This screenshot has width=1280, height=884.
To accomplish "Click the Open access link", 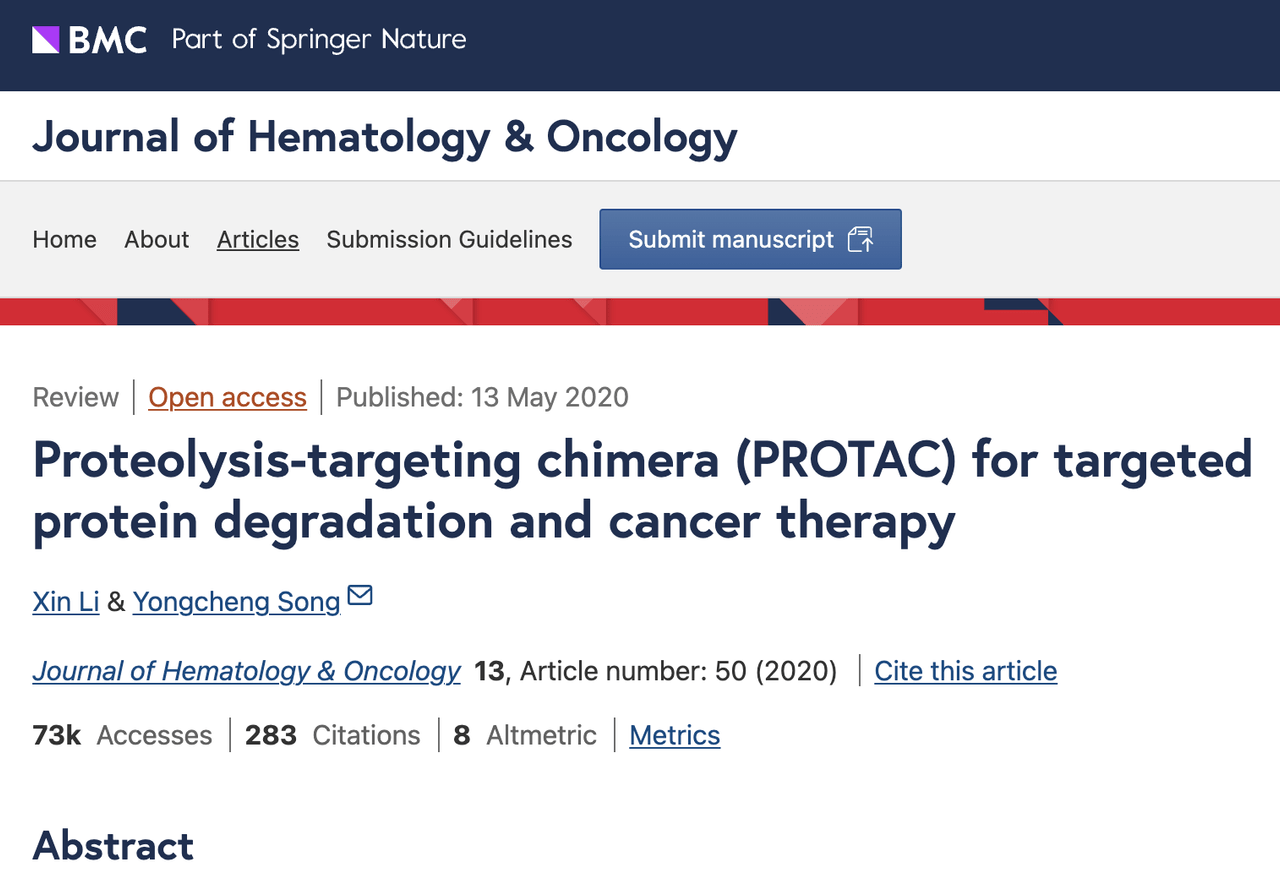I will coord(227,397).
